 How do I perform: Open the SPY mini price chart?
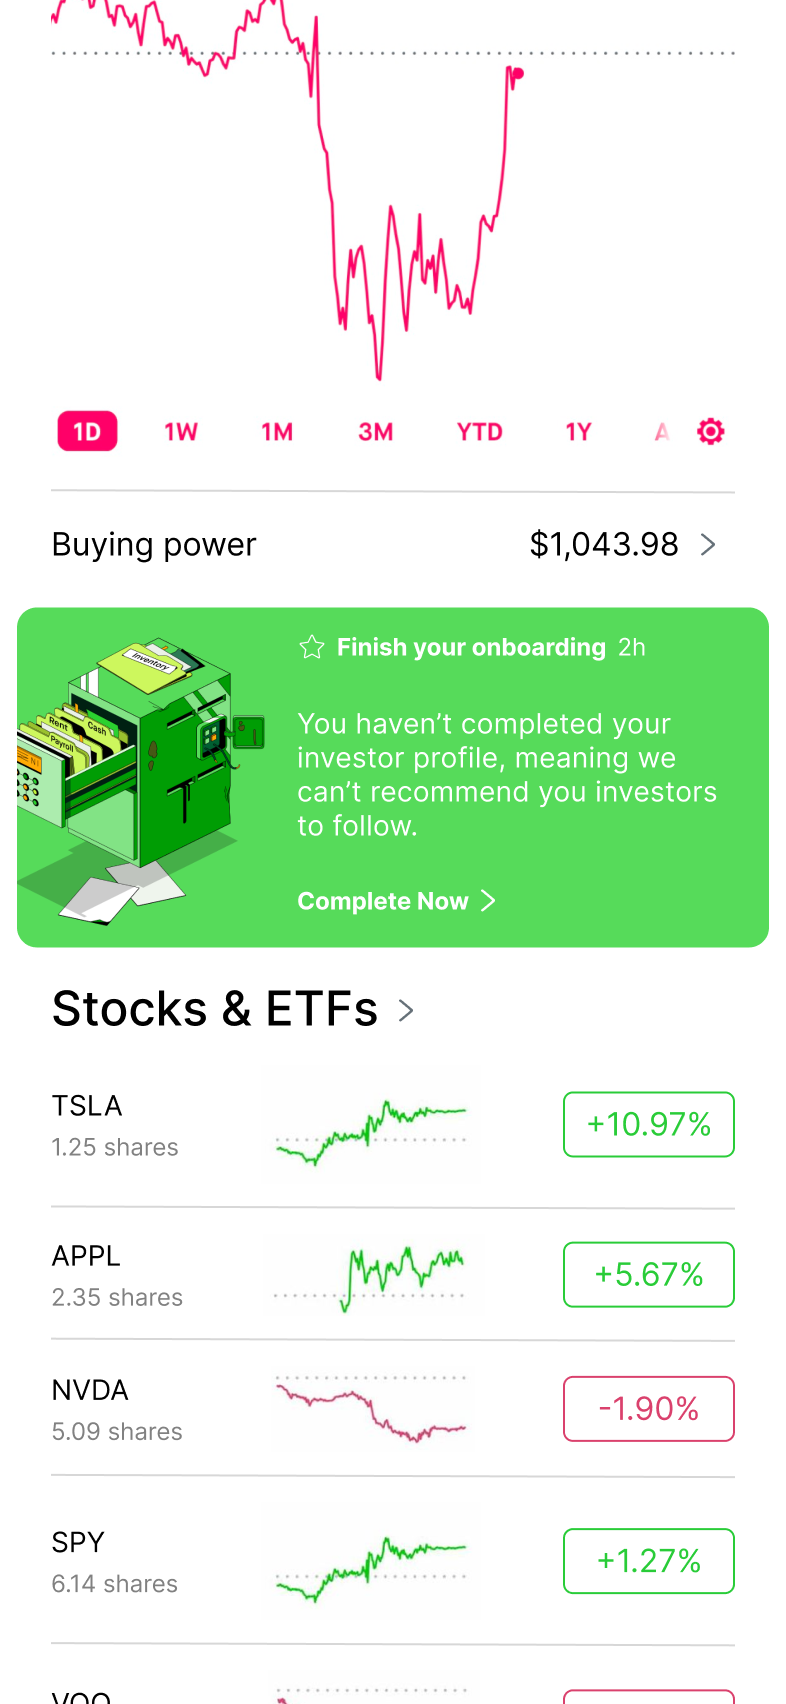click(x=371, y=1561)
